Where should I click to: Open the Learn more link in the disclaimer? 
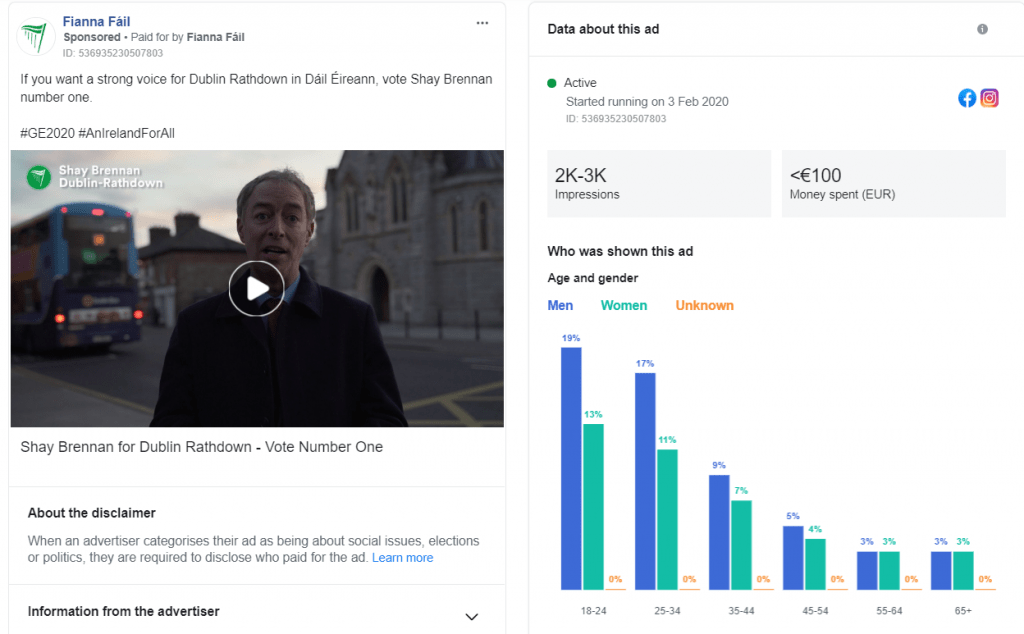coord(402,558)
